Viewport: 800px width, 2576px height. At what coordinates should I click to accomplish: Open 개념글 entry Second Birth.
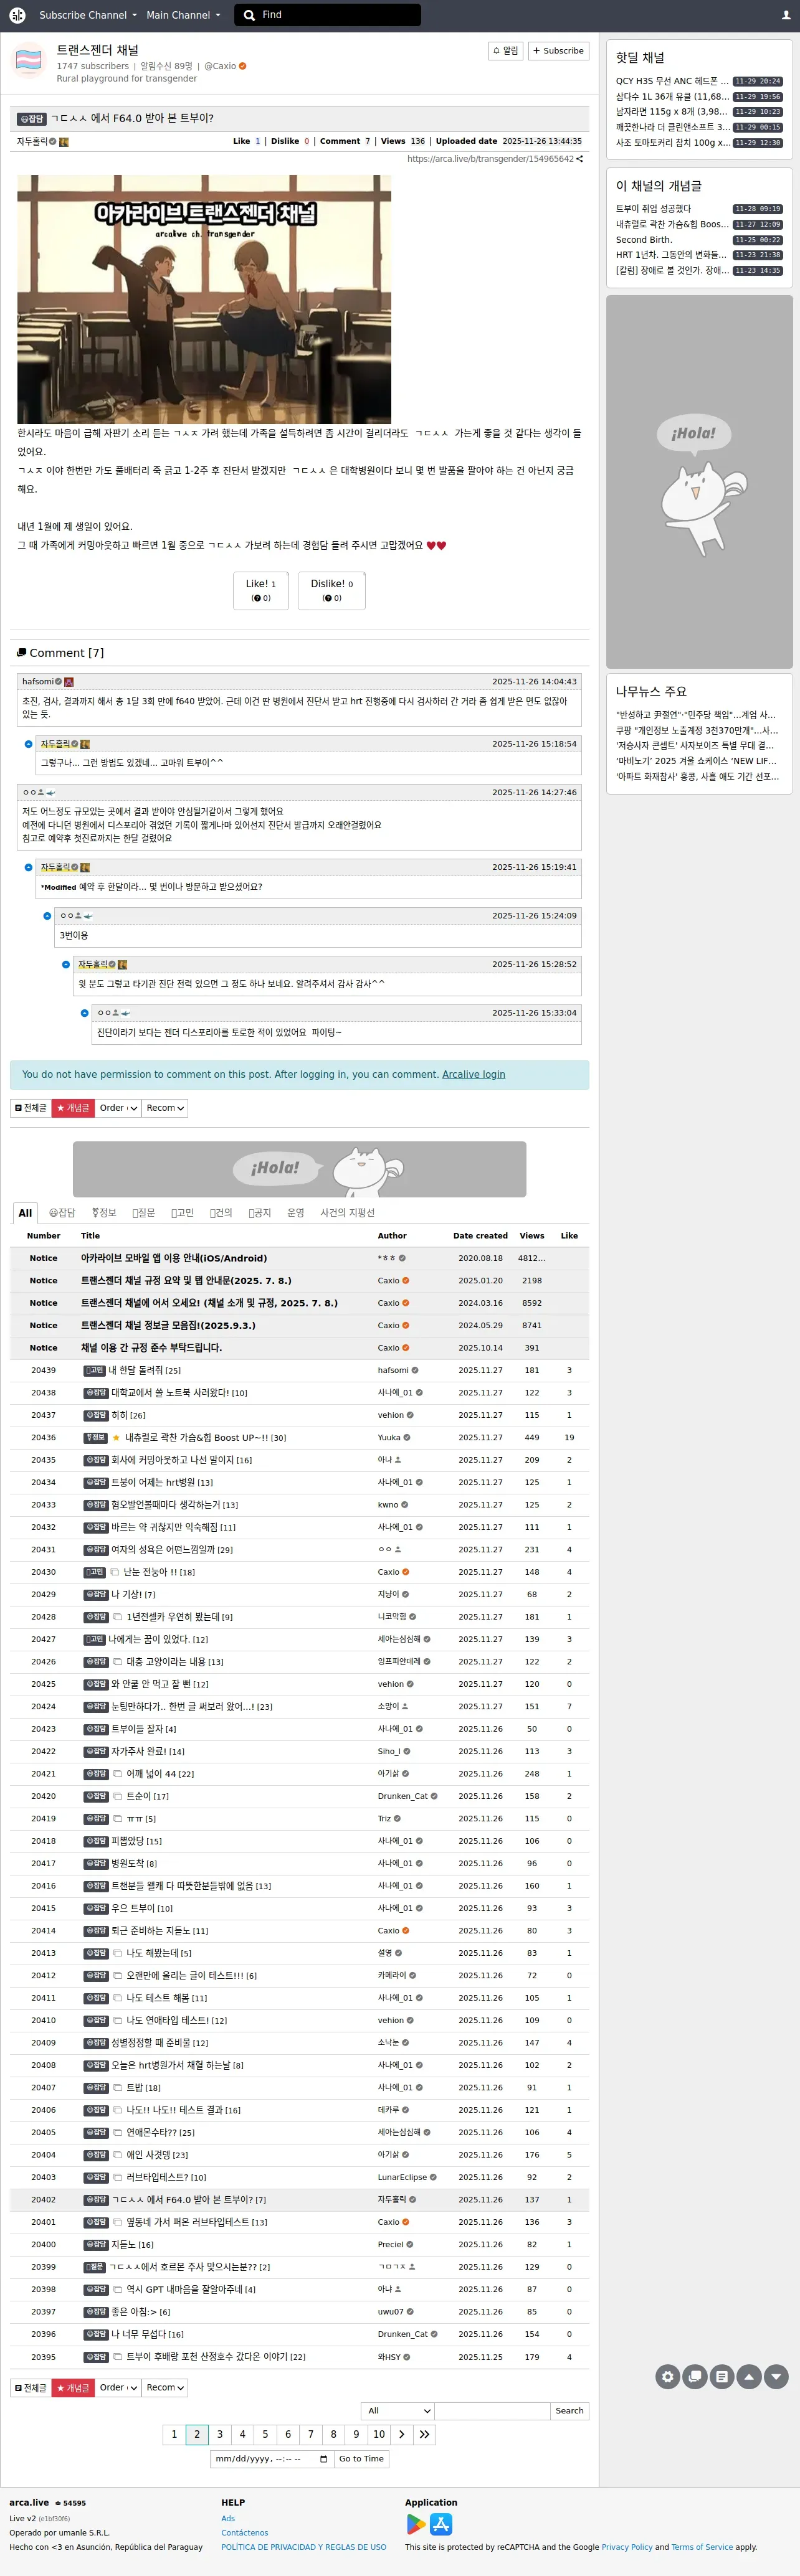(x=644, y=240)
